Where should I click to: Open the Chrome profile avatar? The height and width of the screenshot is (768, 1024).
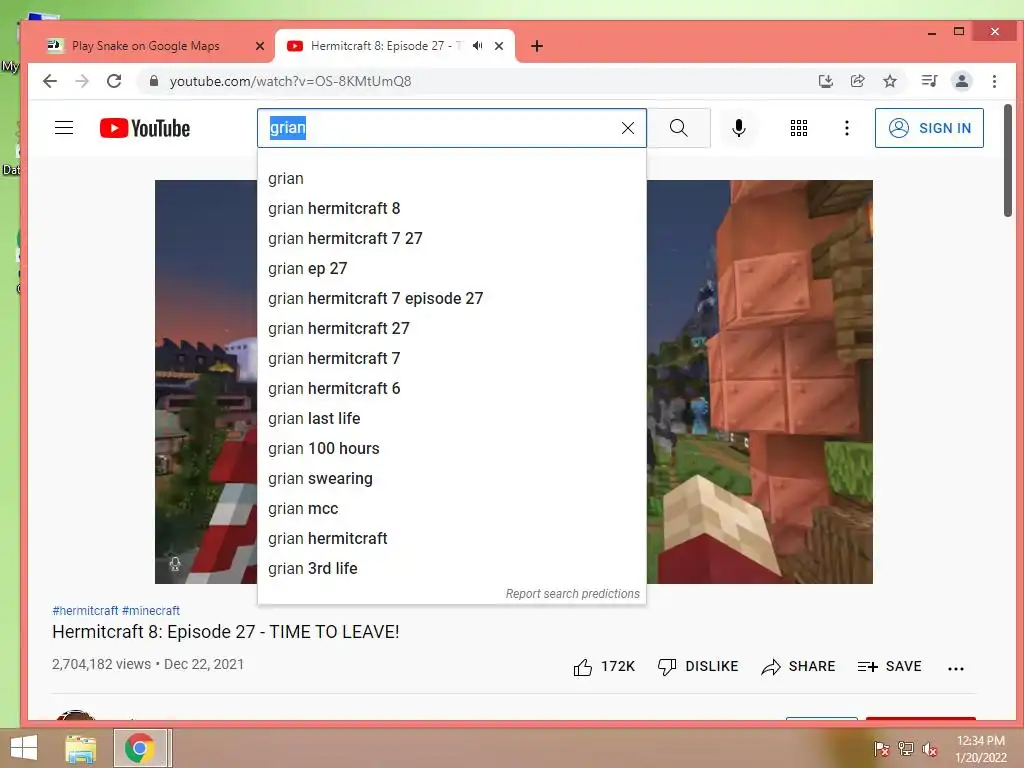(962, 81)
